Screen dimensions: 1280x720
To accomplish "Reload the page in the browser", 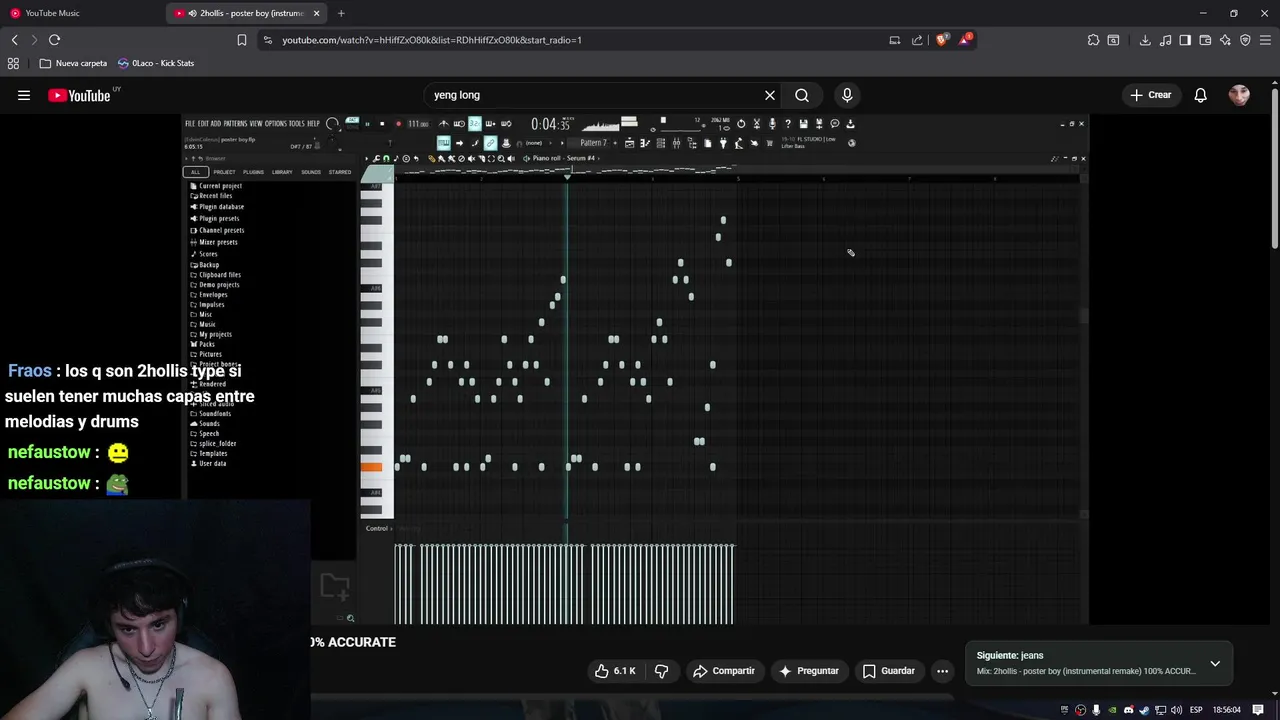I will point(54,40).
